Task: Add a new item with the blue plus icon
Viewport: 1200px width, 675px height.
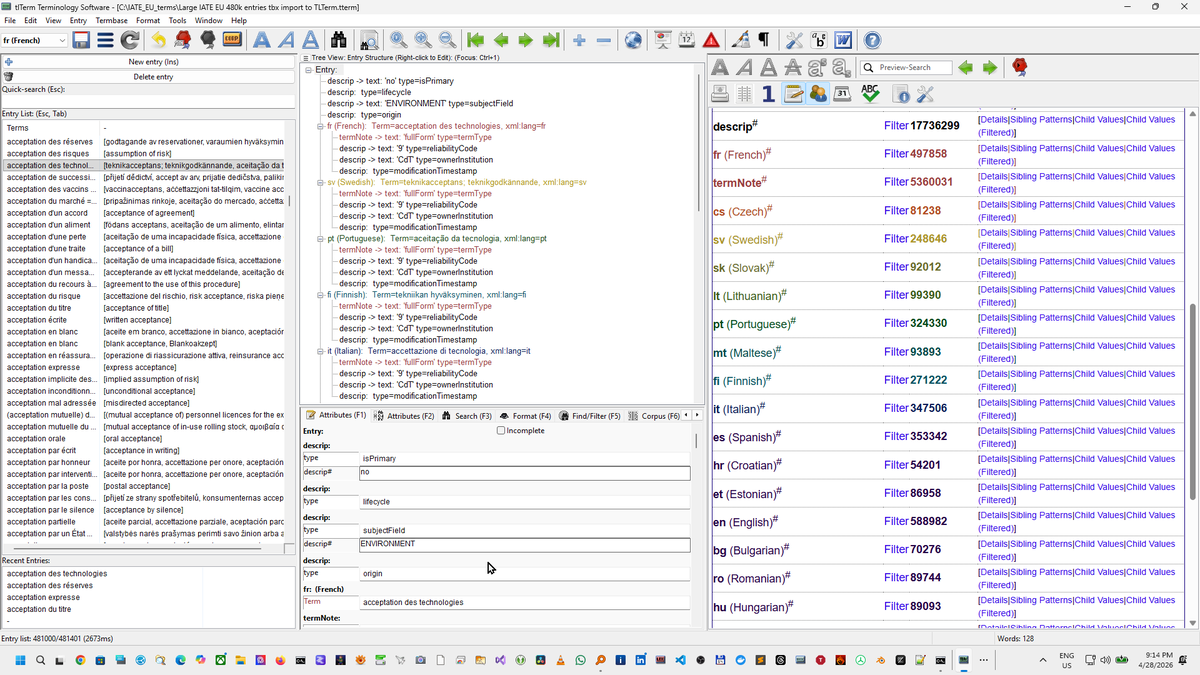Action: [579, 40]
